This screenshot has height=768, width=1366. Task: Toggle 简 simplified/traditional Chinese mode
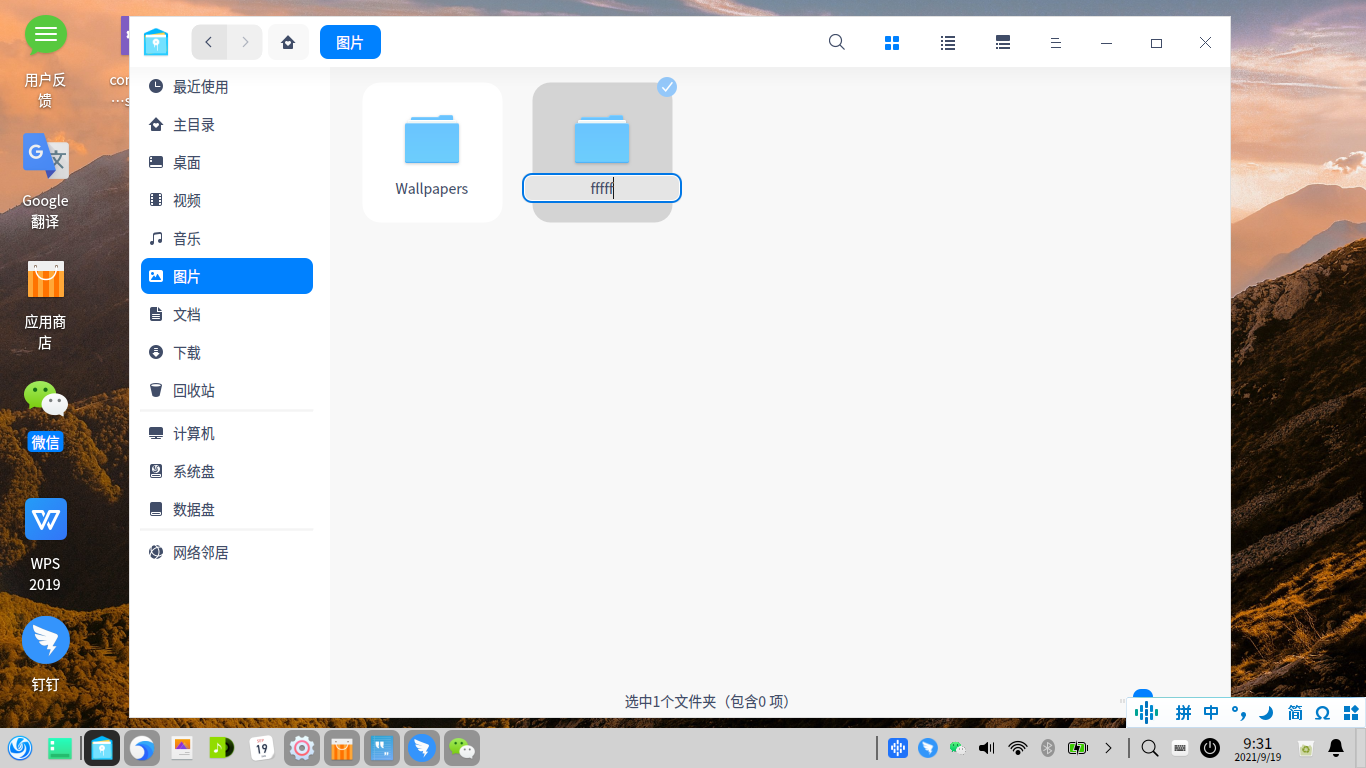click(x=1295, y=713)
